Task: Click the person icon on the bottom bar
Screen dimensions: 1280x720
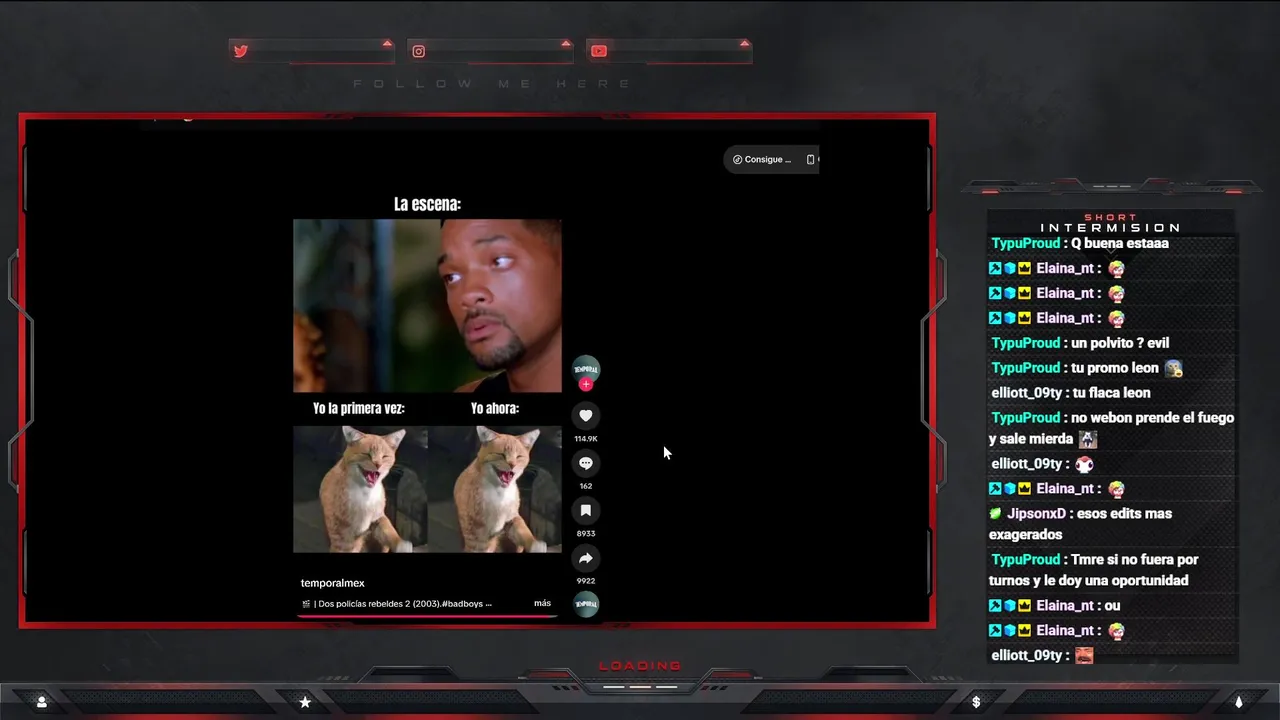Action: [x=41, y=702]
